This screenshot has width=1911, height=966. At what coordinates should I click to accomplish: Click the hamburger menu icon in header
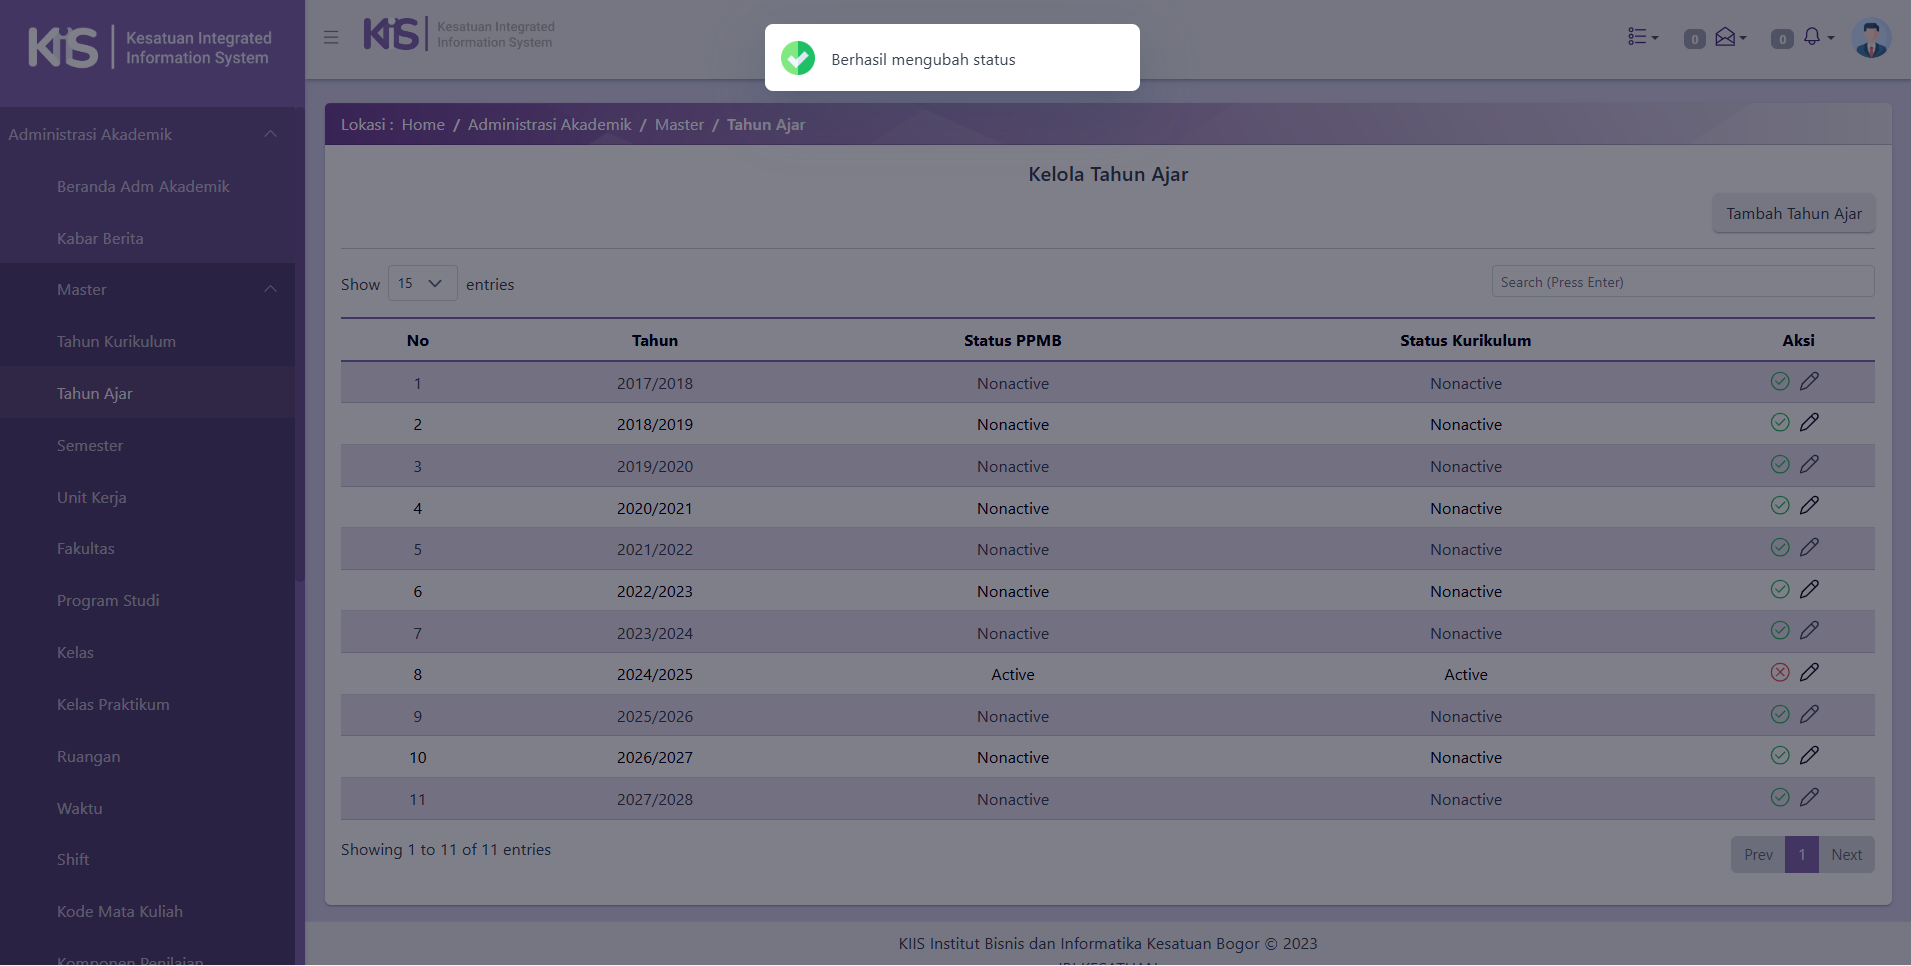(x=331, y=38)
